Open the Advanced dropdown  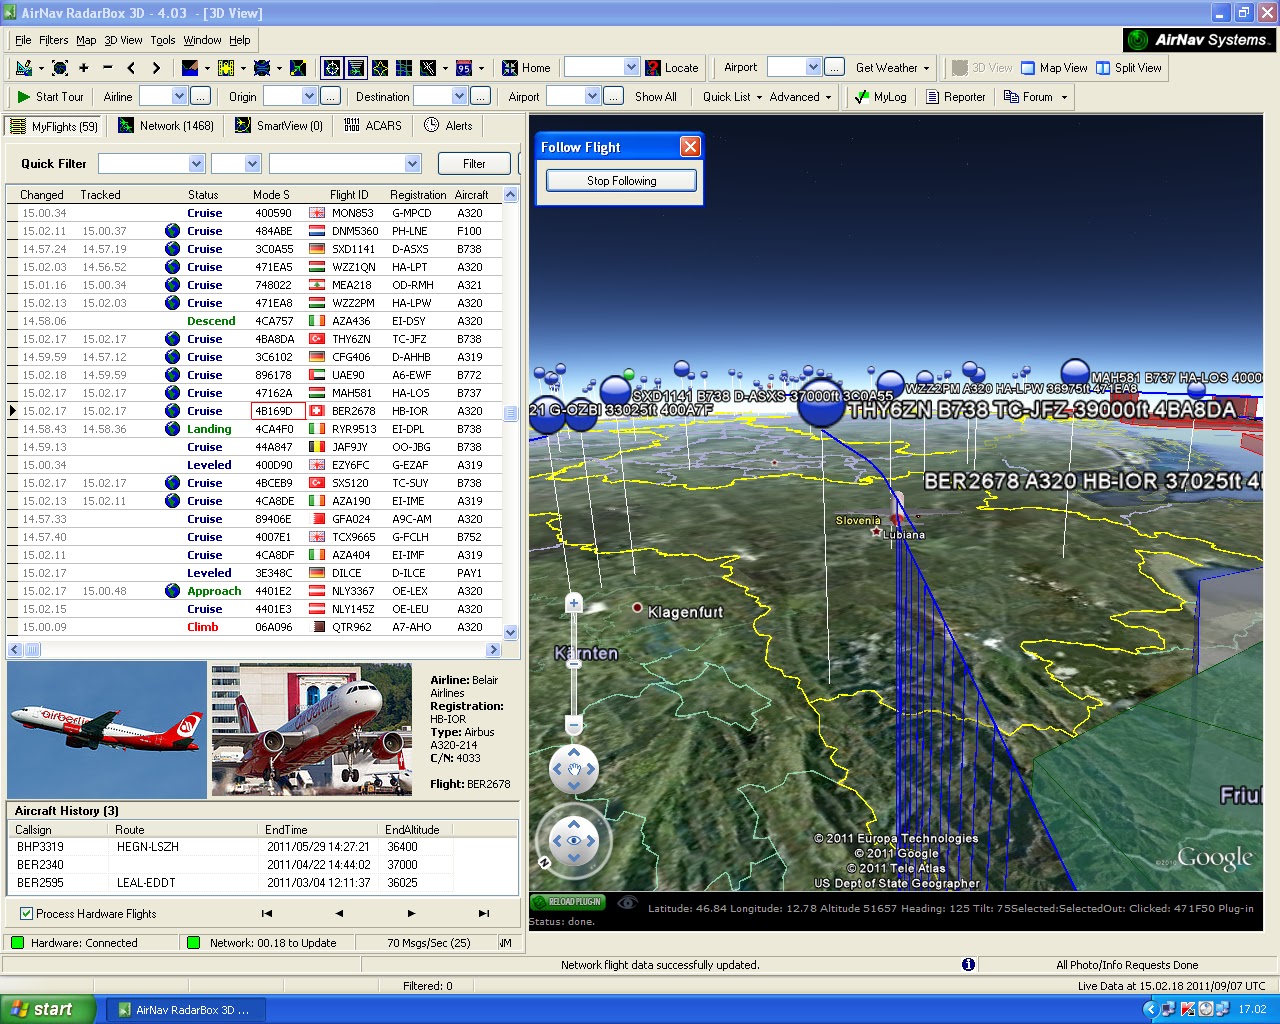pyautogui.click(x=800, y=97)
